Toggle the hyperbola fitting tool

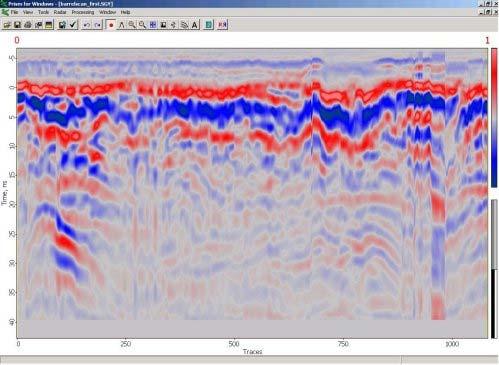122,25
